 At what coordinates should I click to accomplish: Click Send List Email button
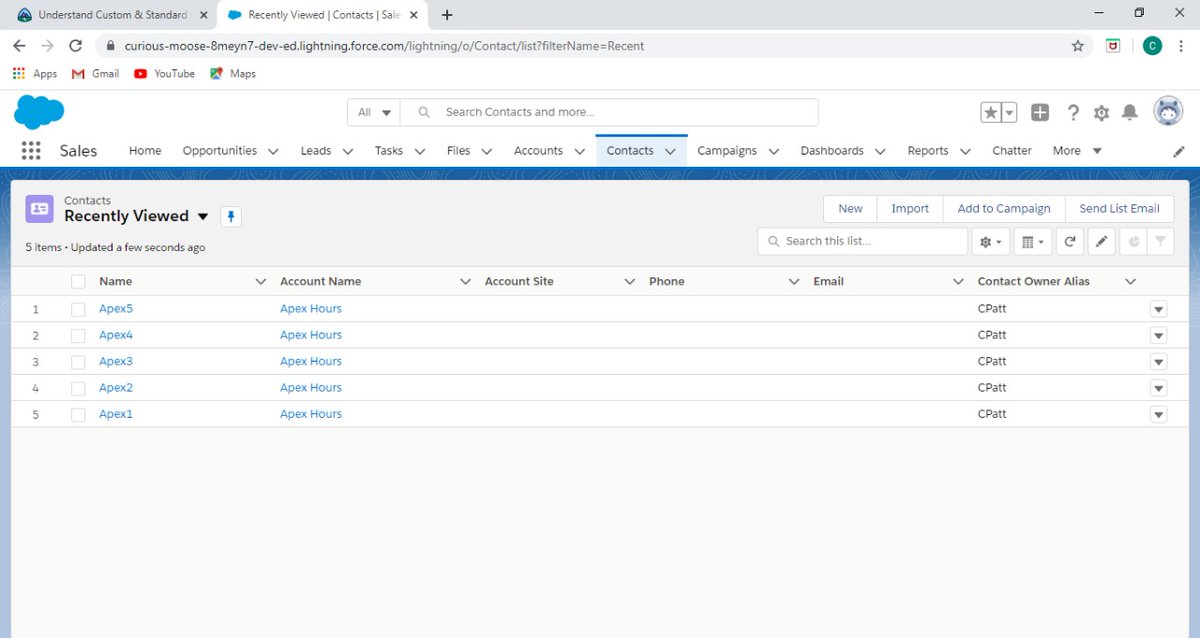1120,208
